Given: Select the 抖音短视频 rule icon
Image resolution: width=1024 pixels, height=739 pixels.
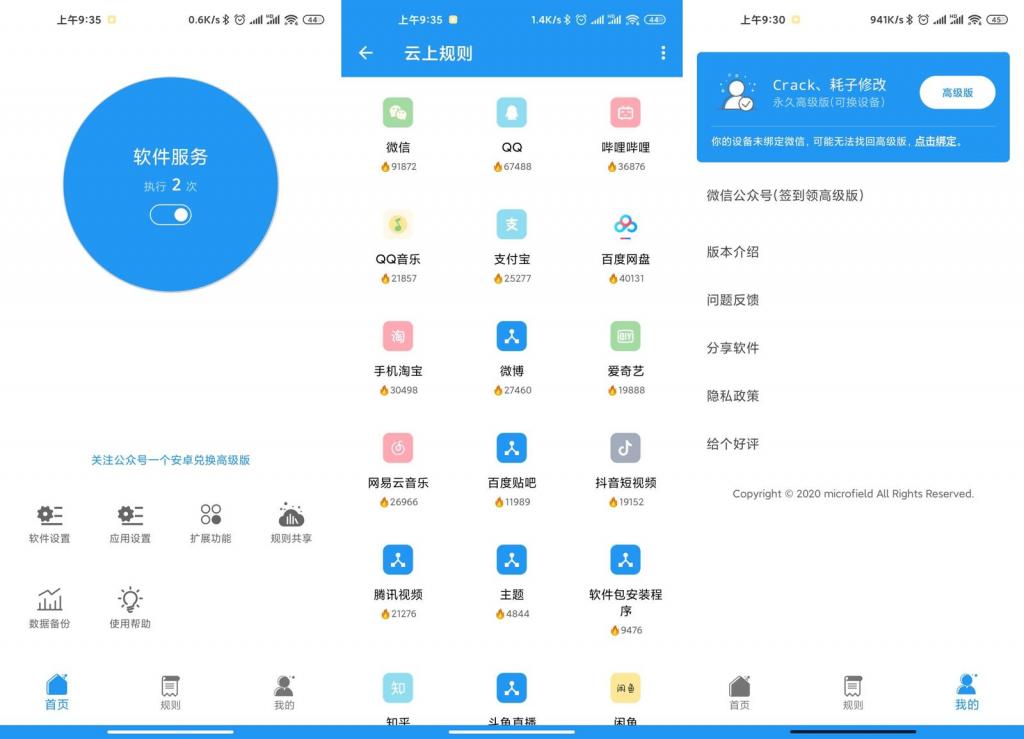Looking at the screenshot, I should pos(625,448).
